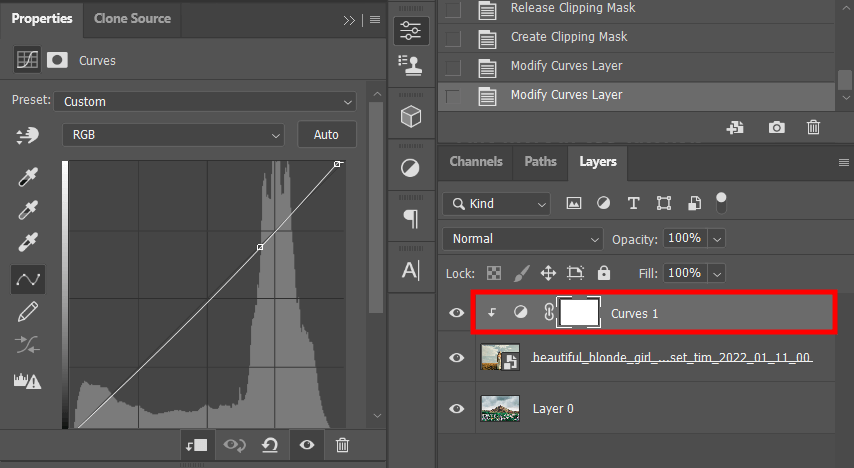The image size is (854, 468).
Task: Hide the Curves 1 layer
Action: click(456, 313)
